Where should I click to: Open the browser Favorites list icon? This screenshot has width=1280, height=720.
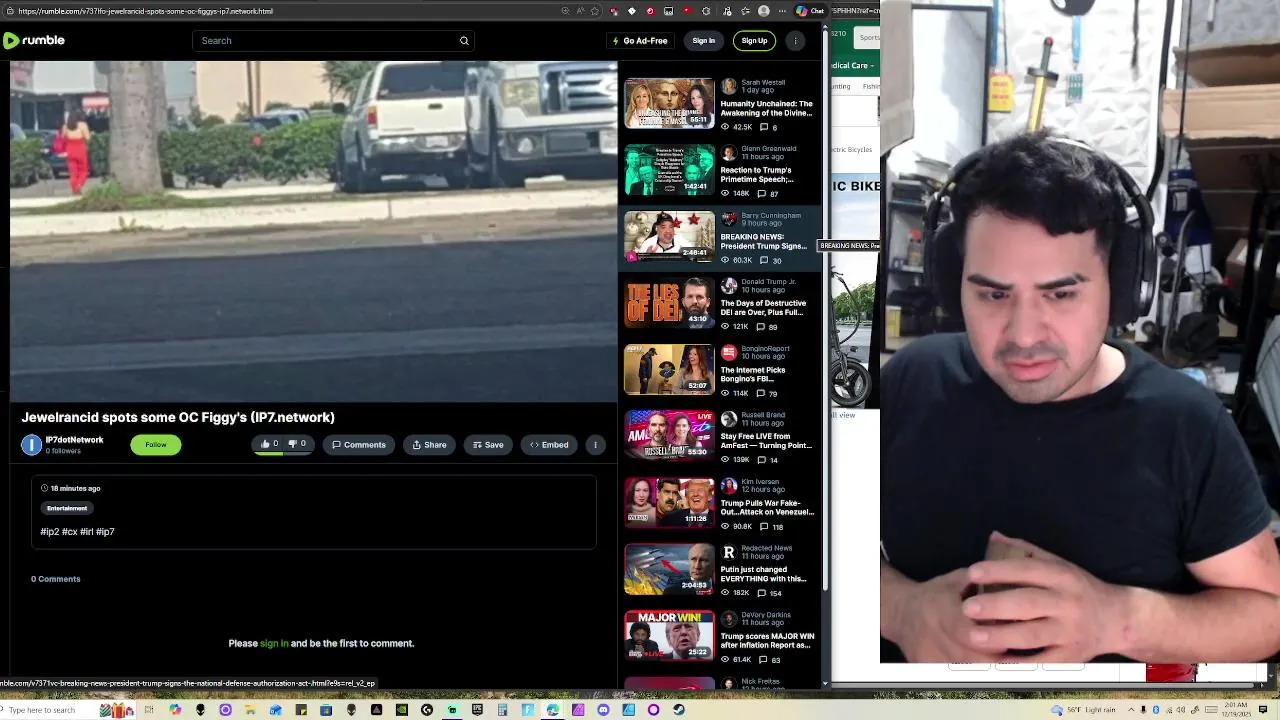(745, 11)
